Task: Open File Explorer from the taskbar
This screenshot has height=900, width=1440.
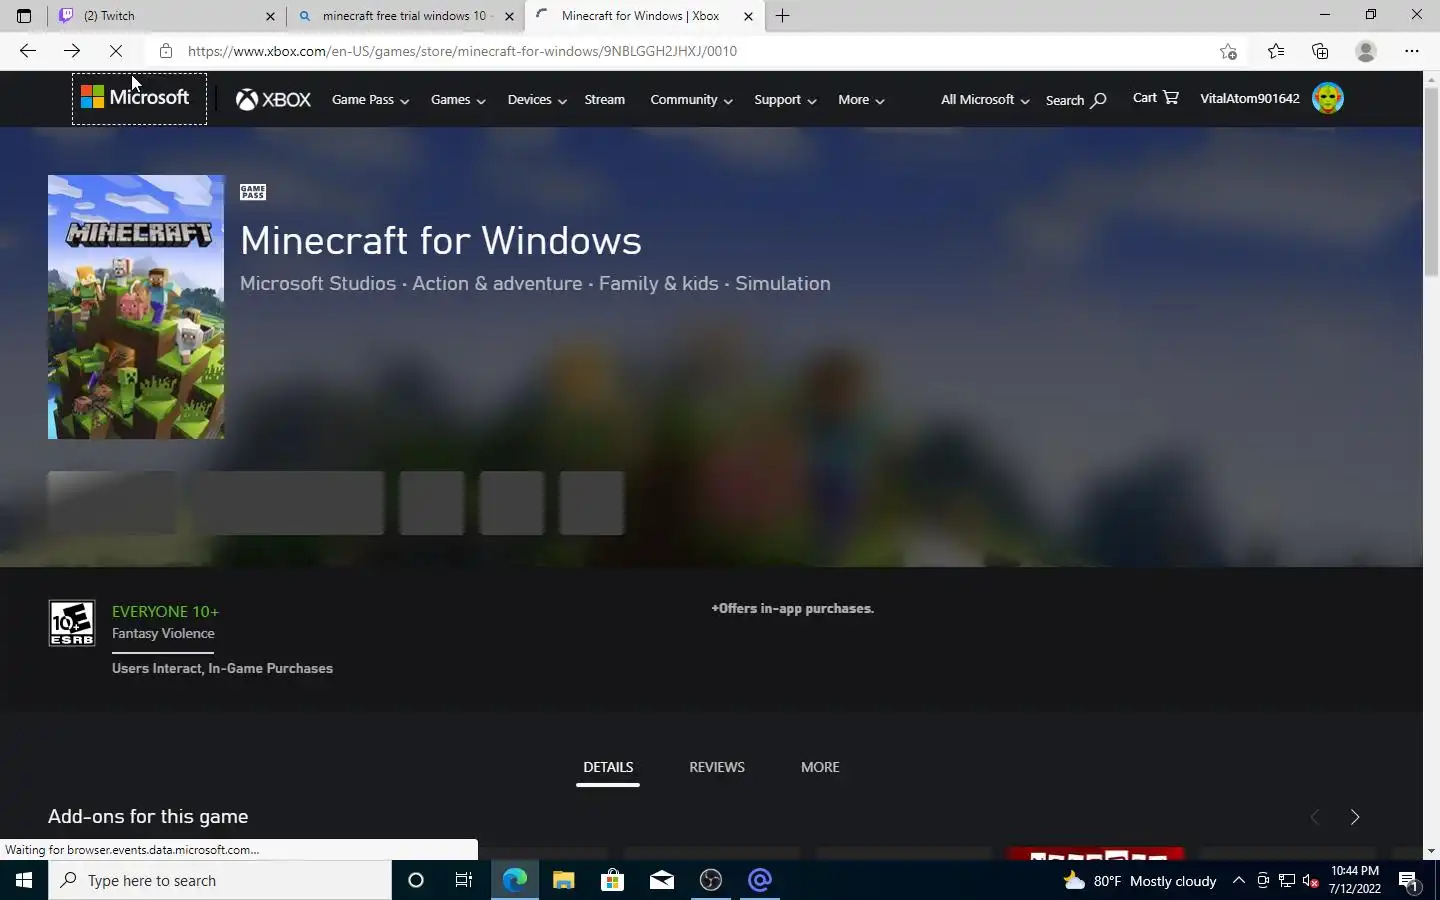Action: click(564, 880)
